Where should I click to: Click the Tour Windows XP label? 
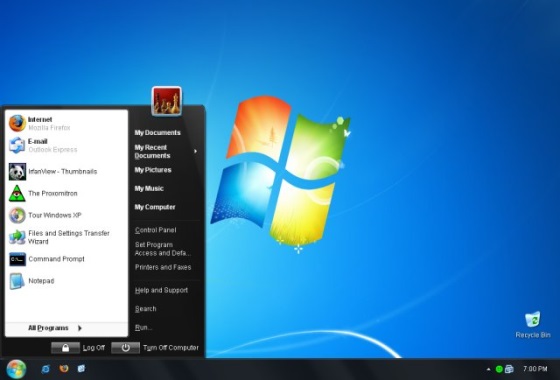click(55, 215)
